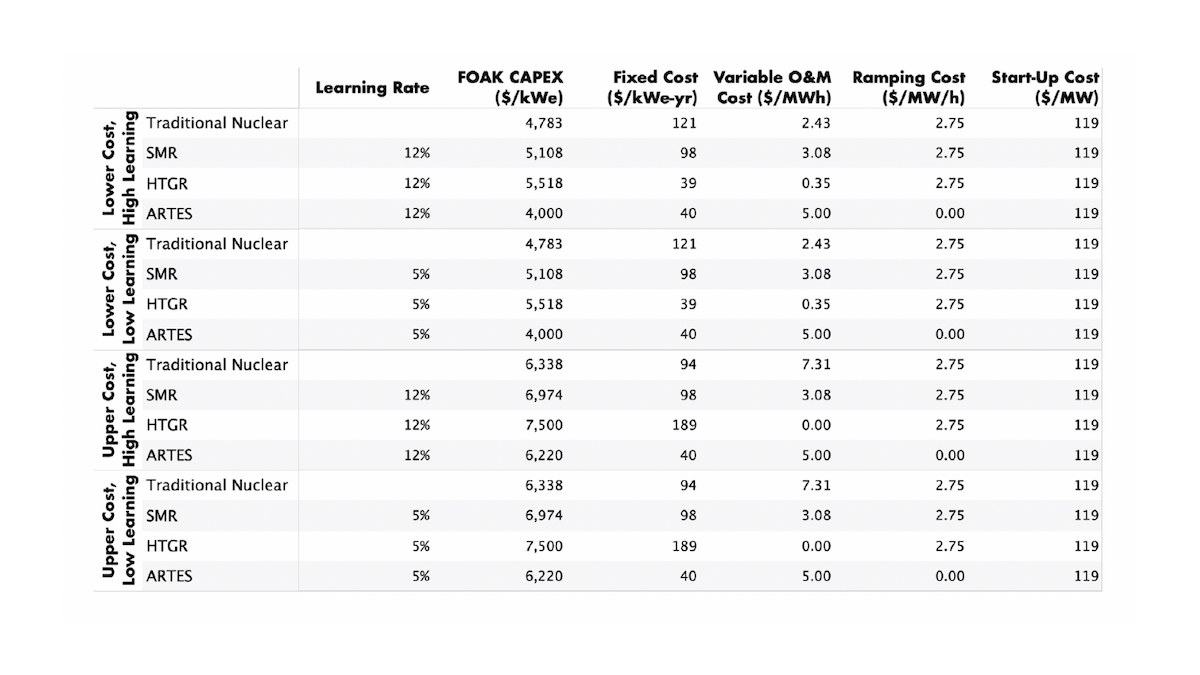The height and width of the screenshot is (675, 1200).
Task: Click the Upper Cost, High Learning group label
Action: click(x=119, y=411)
